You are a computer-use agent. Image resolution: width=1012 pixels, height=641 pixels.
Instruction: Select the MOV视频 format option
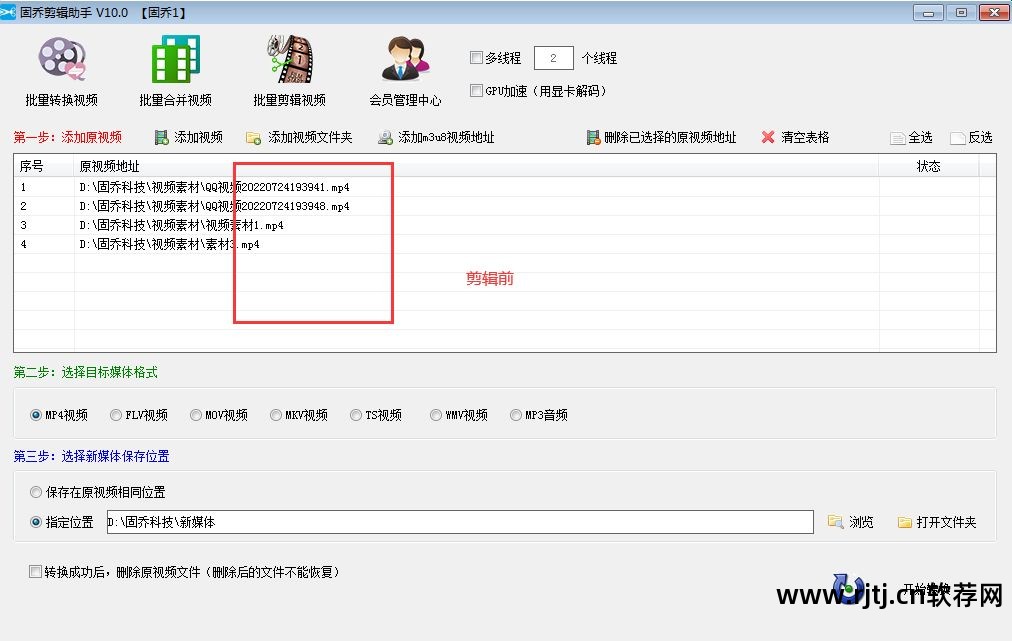196,415
